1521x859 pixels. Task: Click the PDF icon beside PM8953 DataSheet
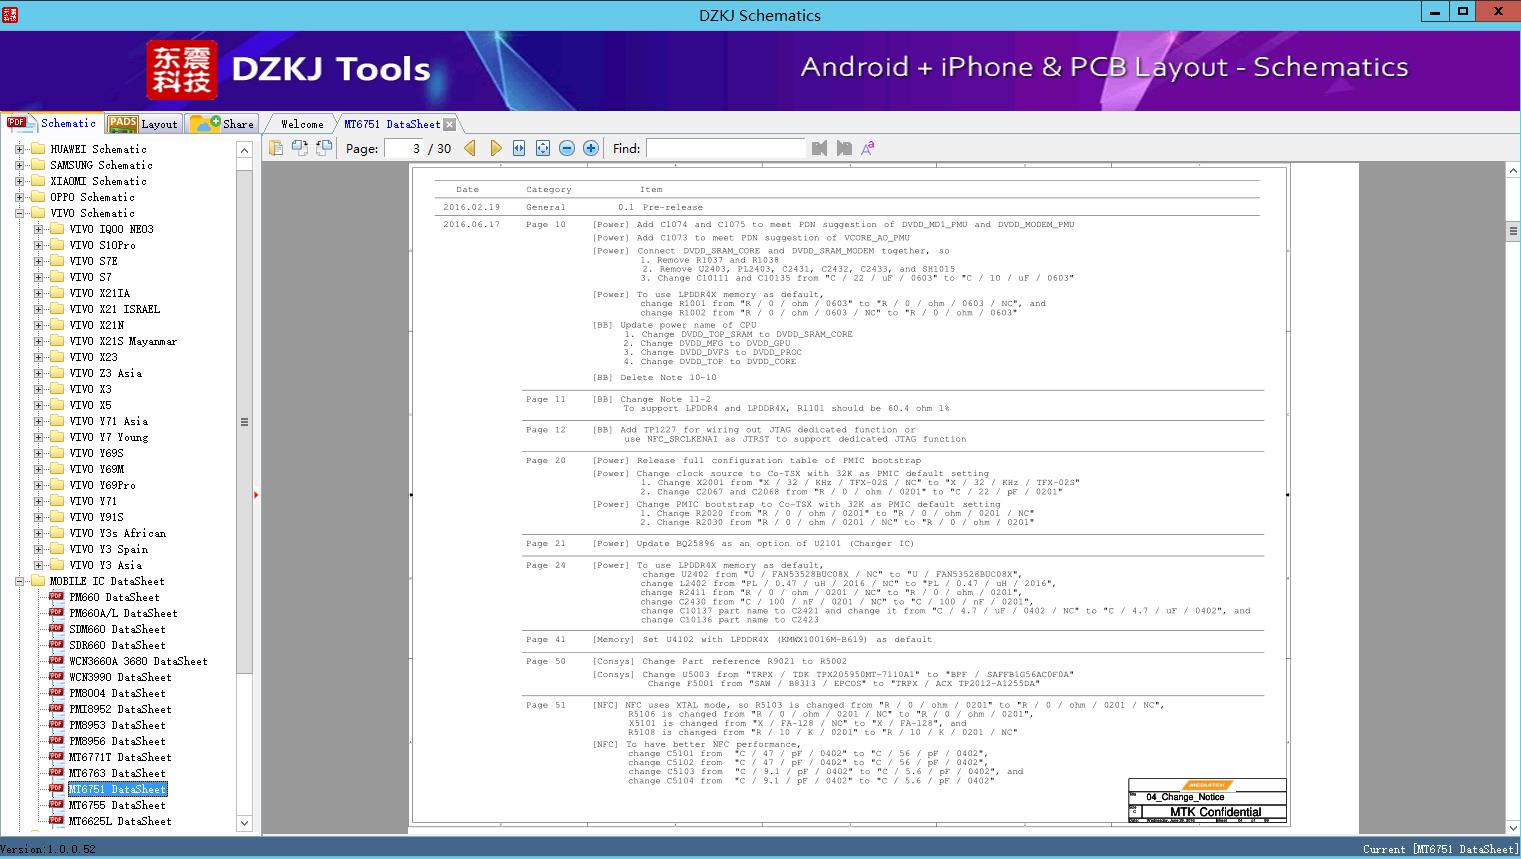[57, 725]
